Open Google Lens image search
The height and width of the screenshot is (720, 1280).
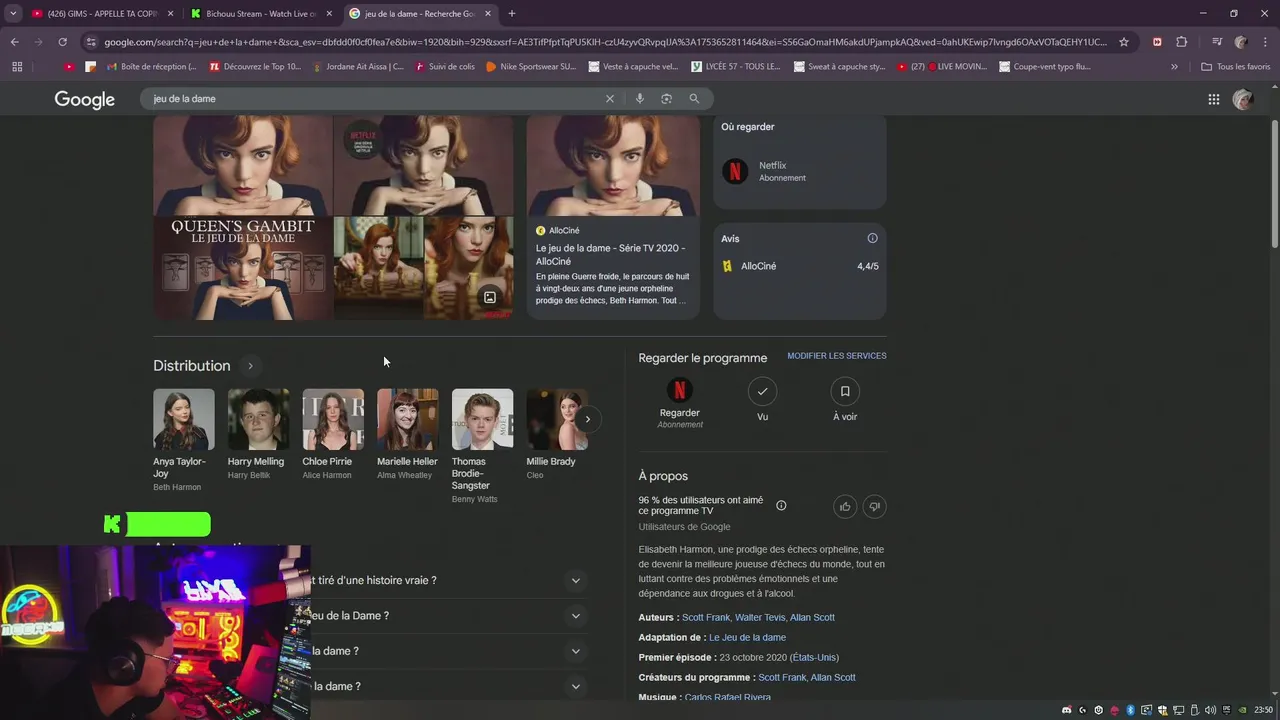pyautogui.click(x=666, y=99)
